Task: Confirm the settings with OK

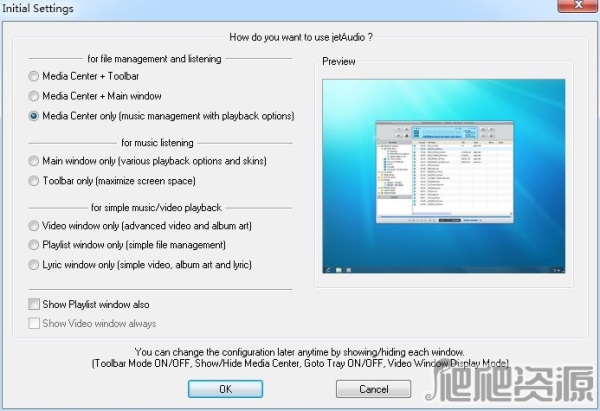Action: click(225, 388)
